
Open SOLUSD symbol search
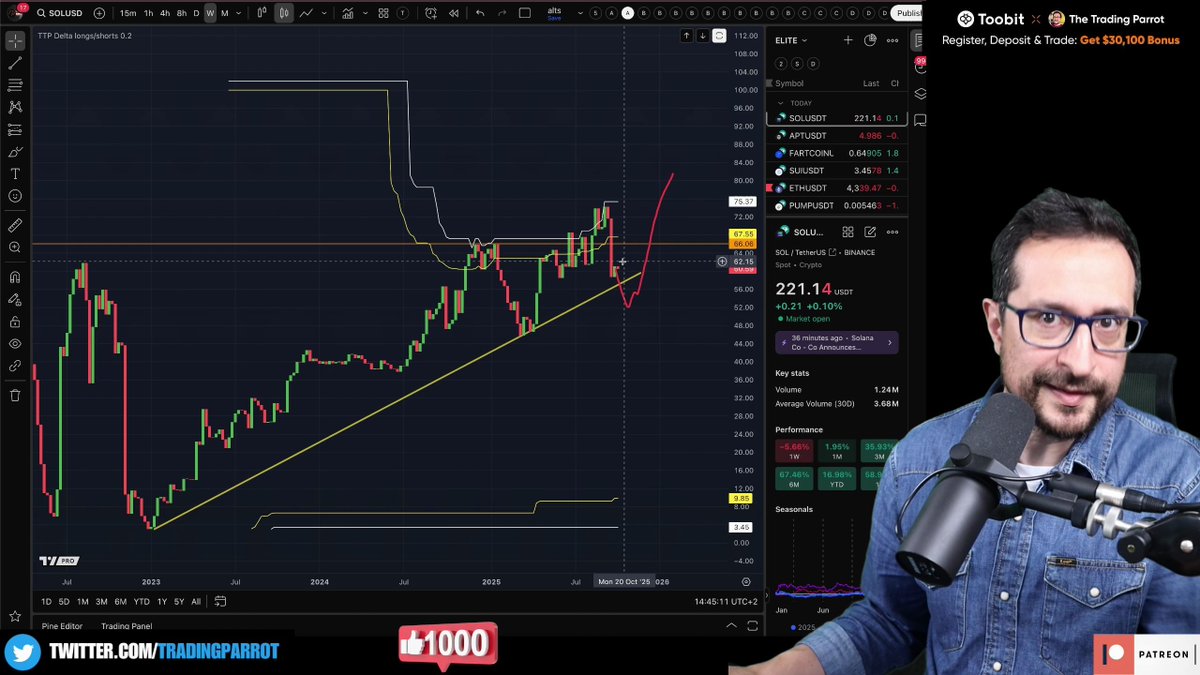(59, 13)
